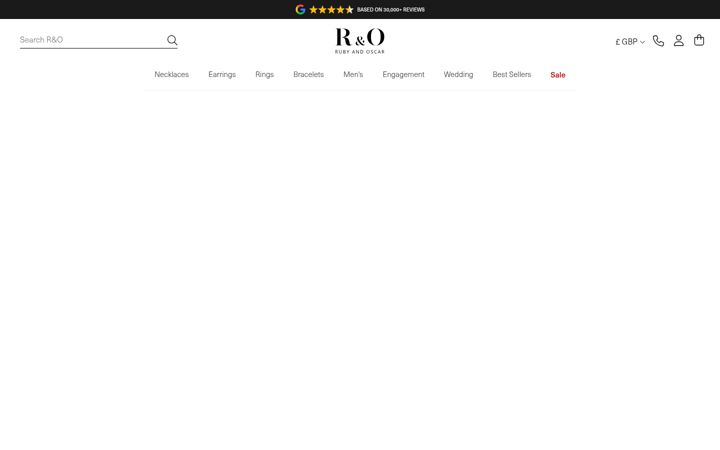
Task: Click the Google G logo
Action: [300, 10]
